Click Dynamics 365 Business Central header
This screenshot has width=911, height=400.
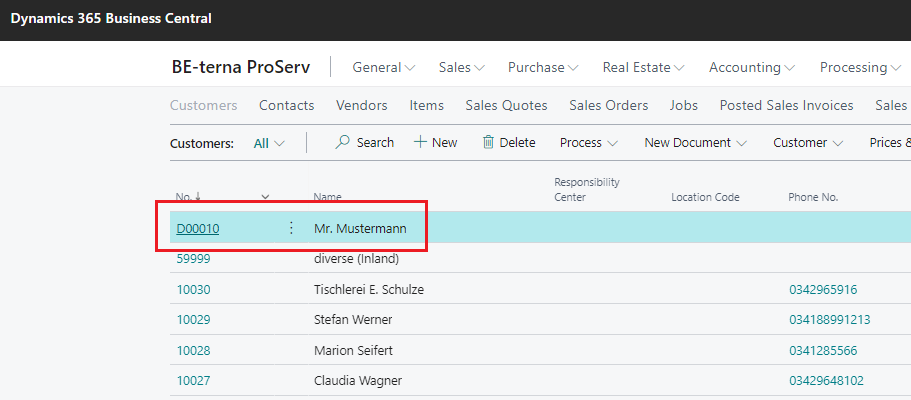pyautogui.click(x=111, y=19)
